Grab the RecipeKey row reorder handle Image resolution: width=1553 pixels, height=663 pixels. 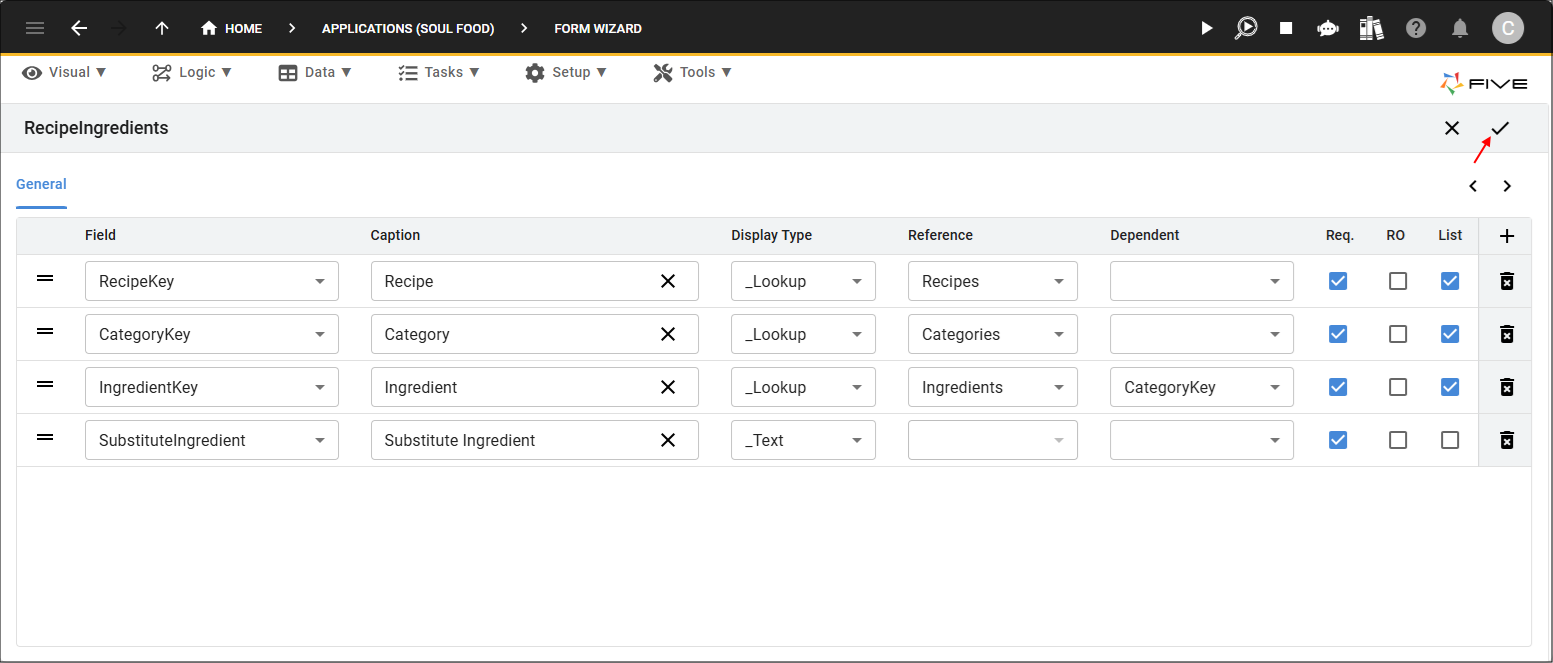pyautogui.click(x=45, y=278)
